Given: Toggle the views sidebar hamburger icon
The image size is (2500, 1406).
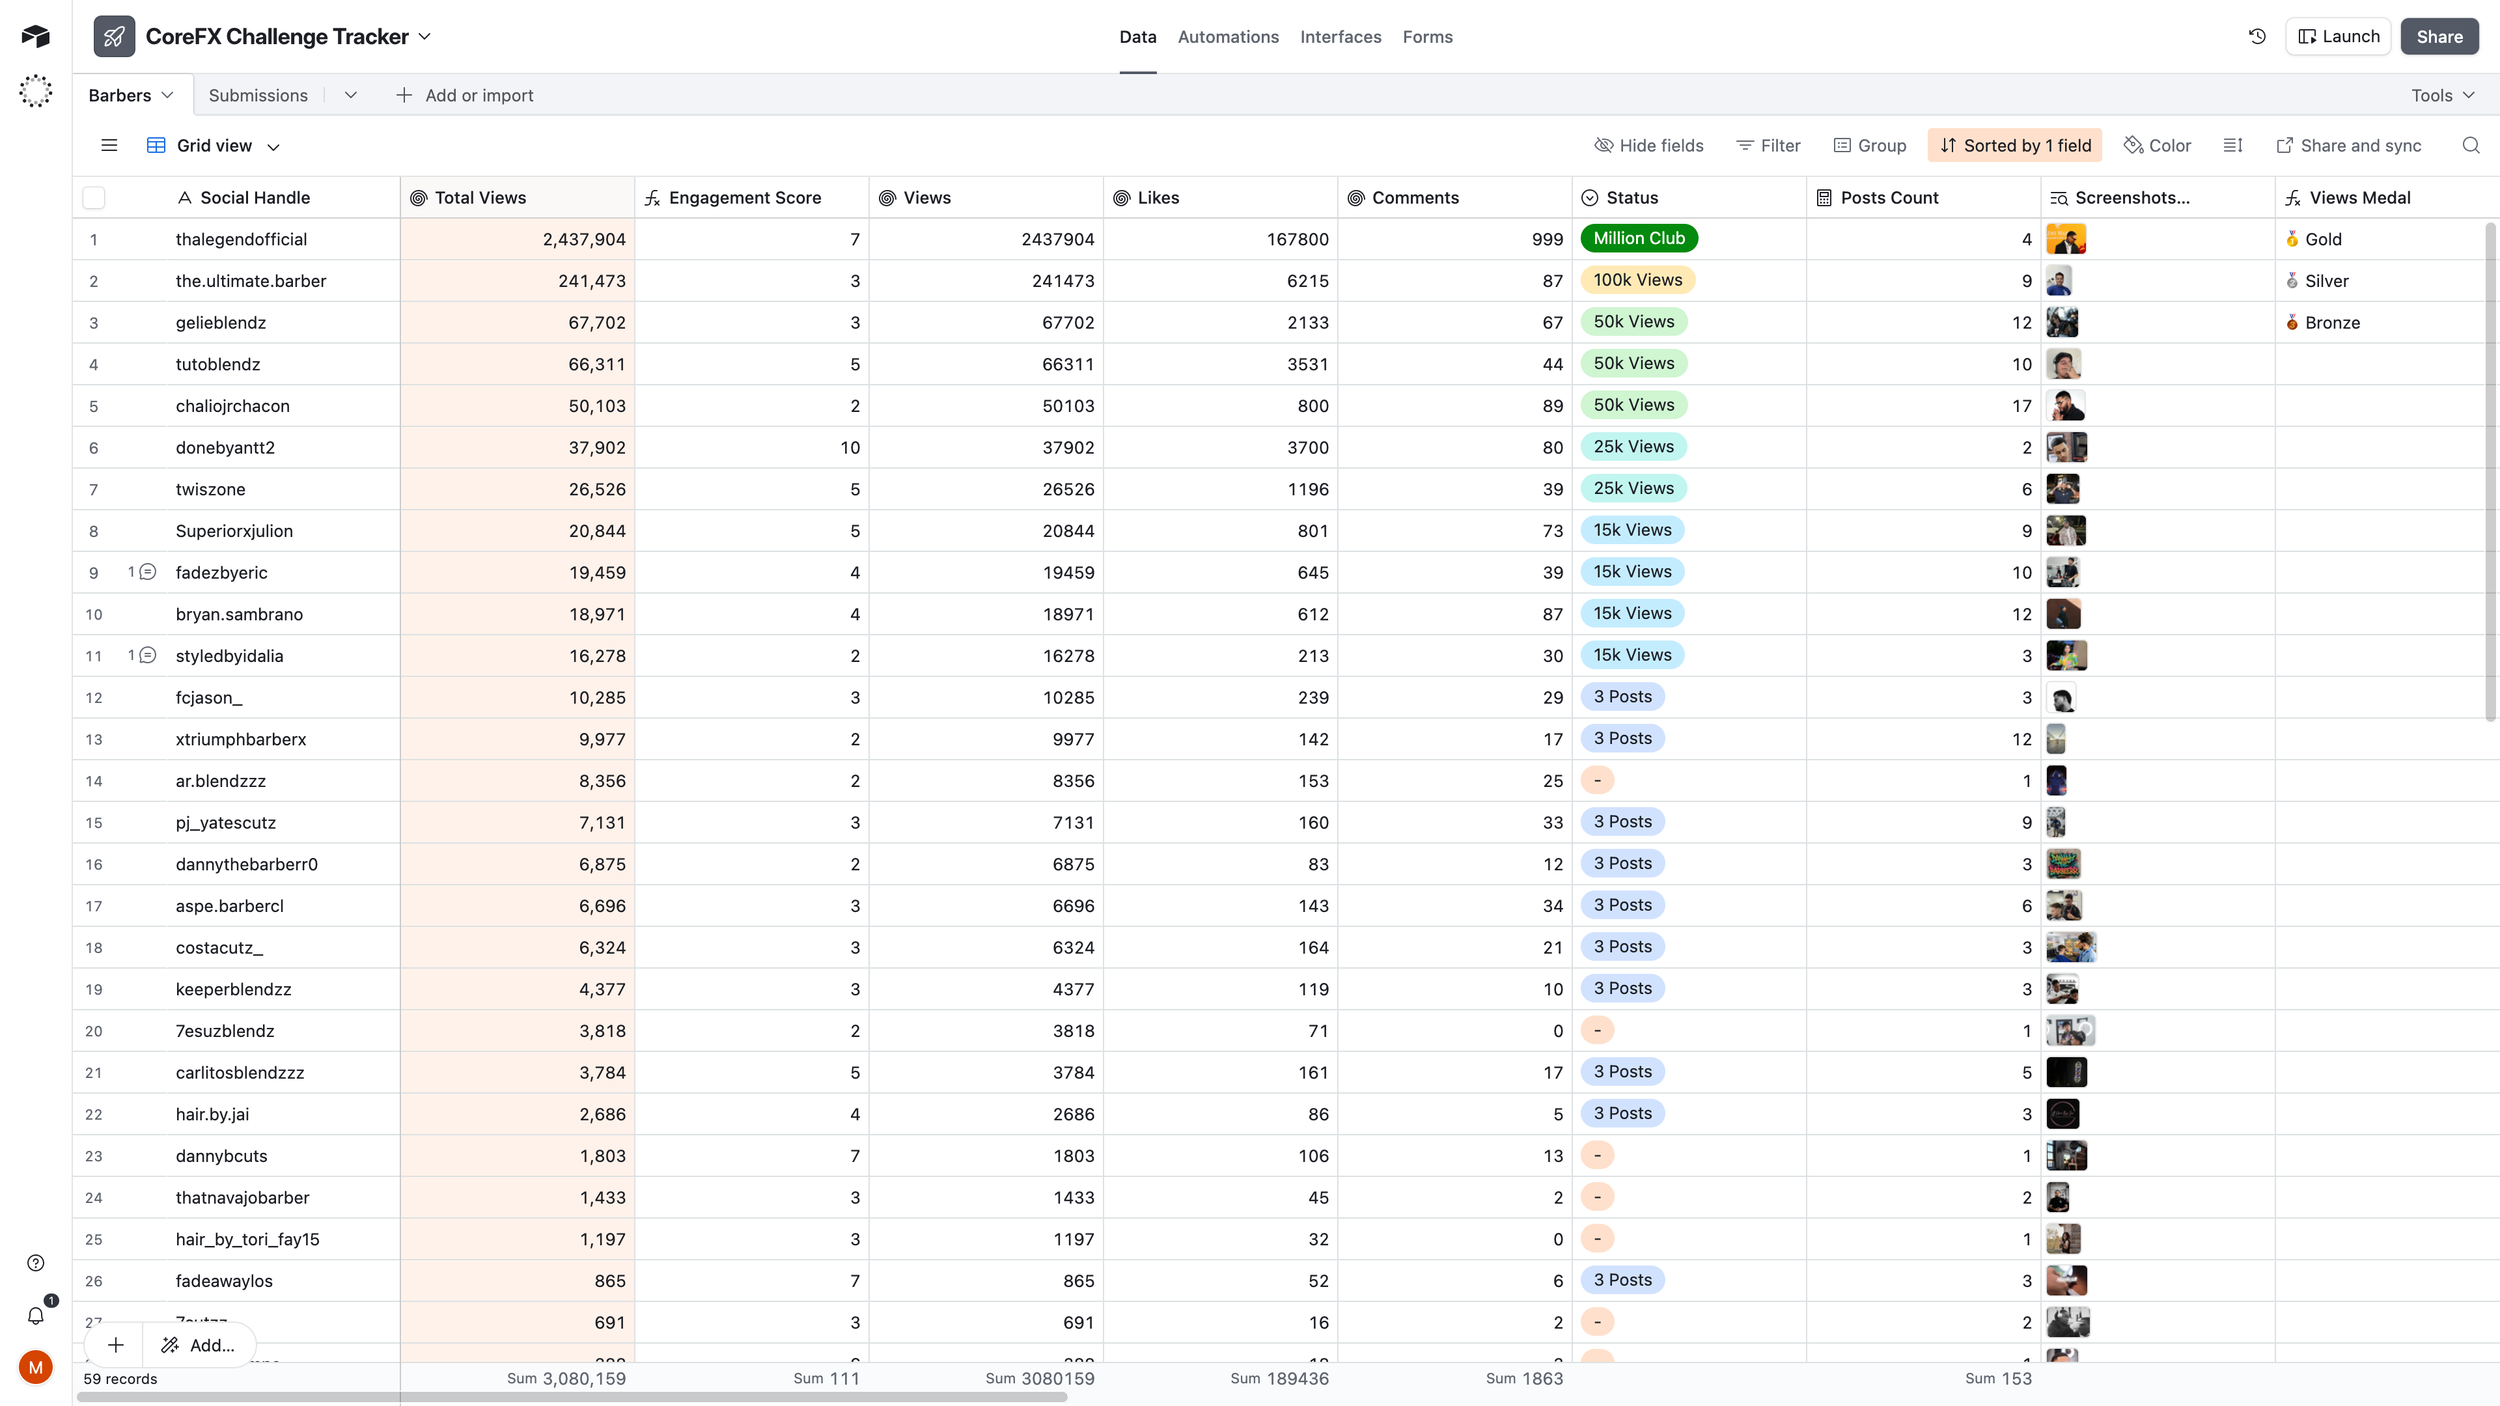Looking at the screenshot, I should [109, 146].
